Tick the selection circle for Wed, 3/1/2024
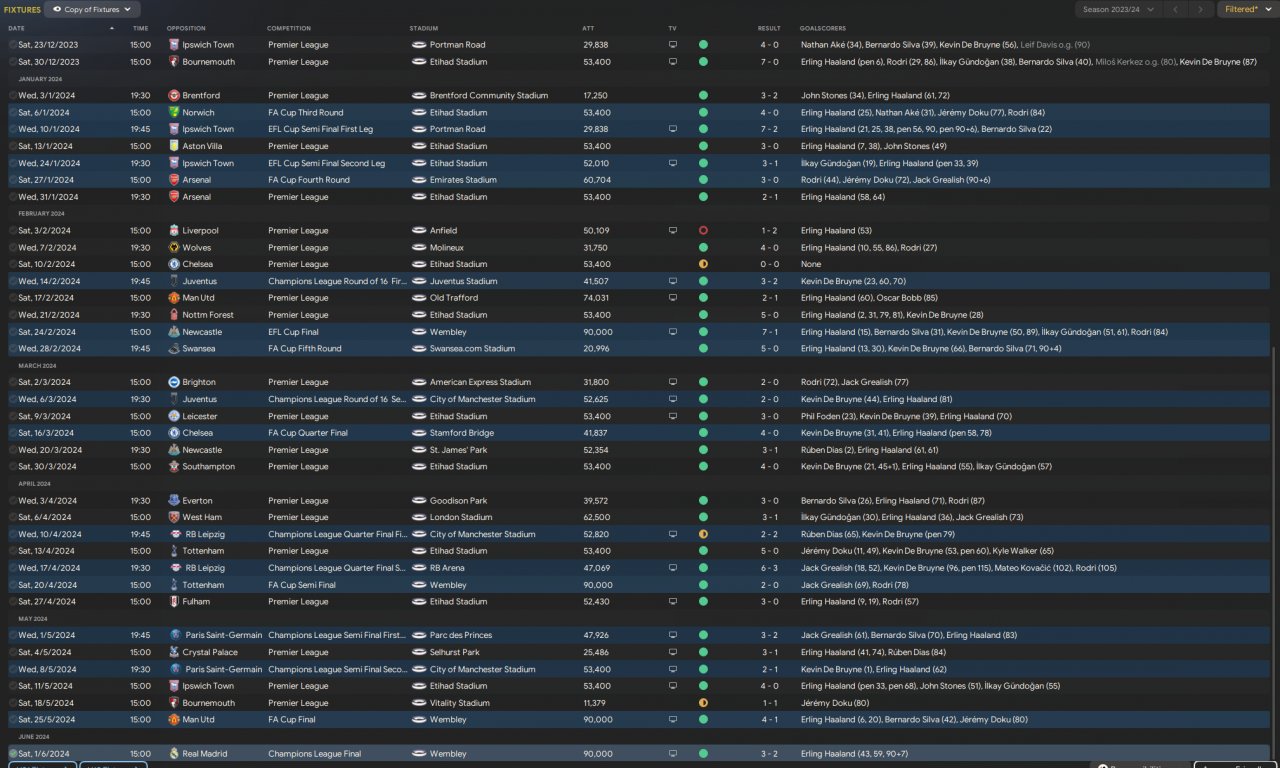Viewport: 1280px width, 768px height. pos(13,96)
